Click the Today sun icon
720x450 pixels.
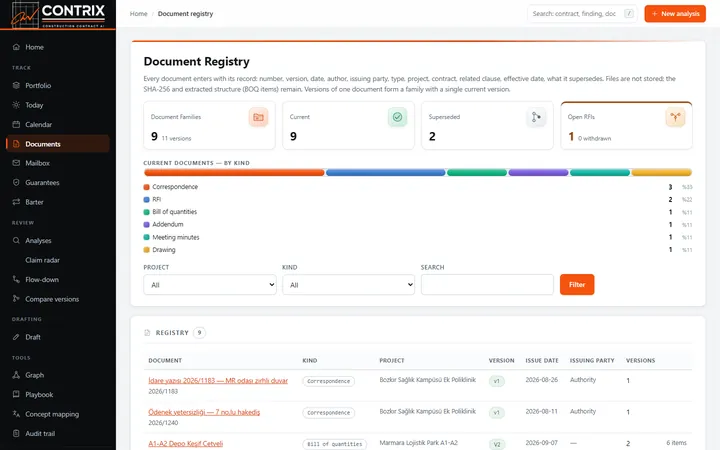click(16, 105)
